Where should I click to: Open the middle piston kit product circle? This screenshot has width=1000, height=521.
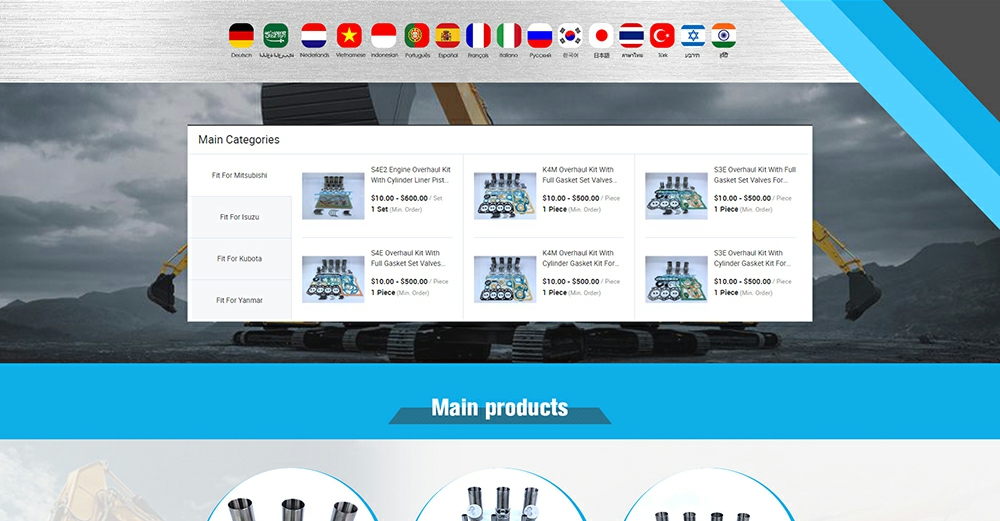501,495
